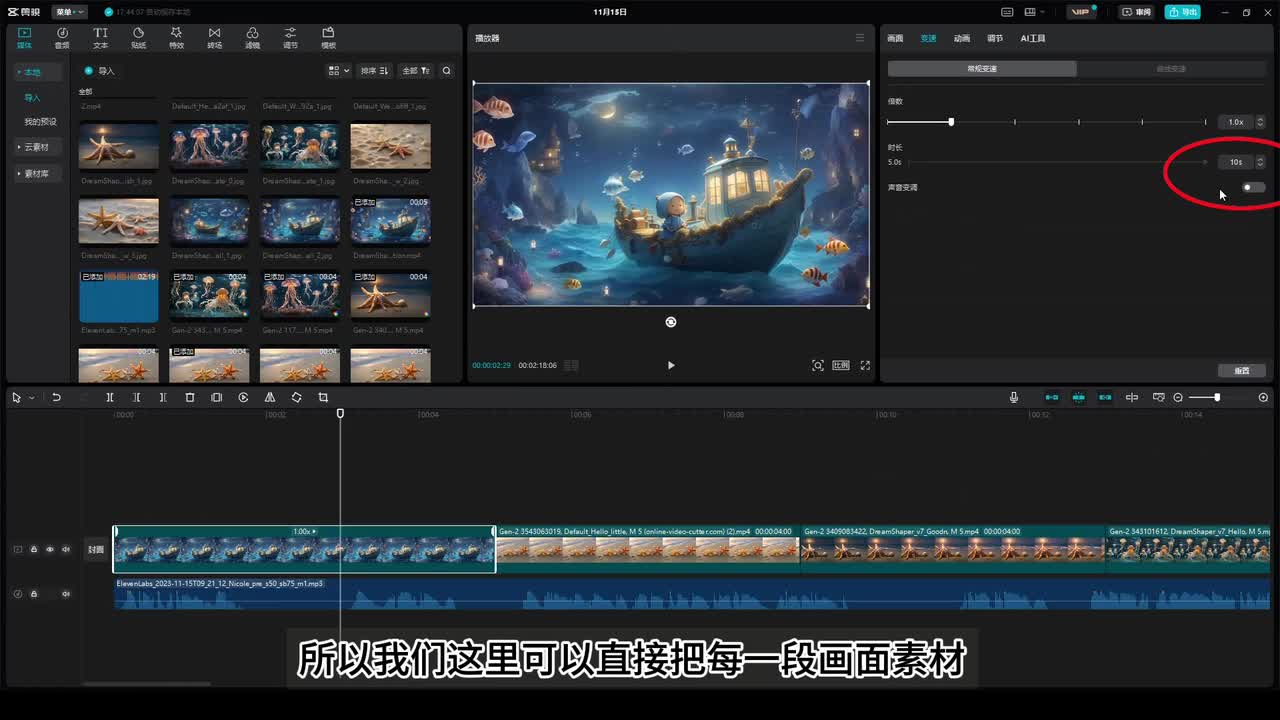Click the microphone record voiceover icon
This screenshot has height=720, width=1280.
1013,397
